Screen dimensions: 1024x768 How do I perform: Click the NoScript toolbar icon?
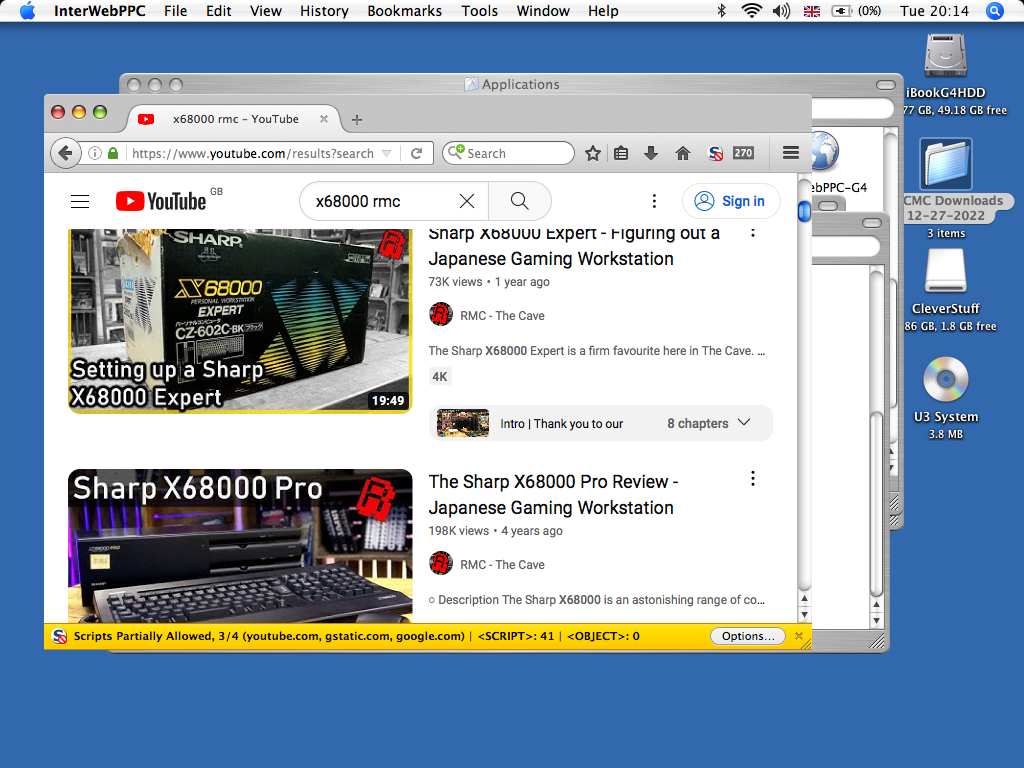tap(716, 153)
